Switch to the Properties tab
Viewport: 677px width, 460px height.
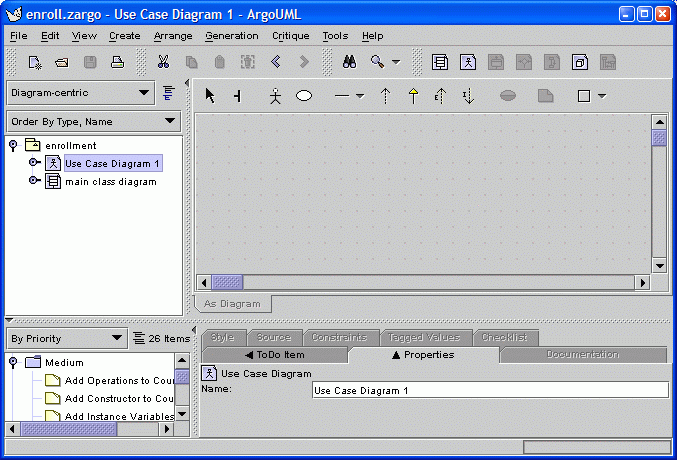pos(423,355)
